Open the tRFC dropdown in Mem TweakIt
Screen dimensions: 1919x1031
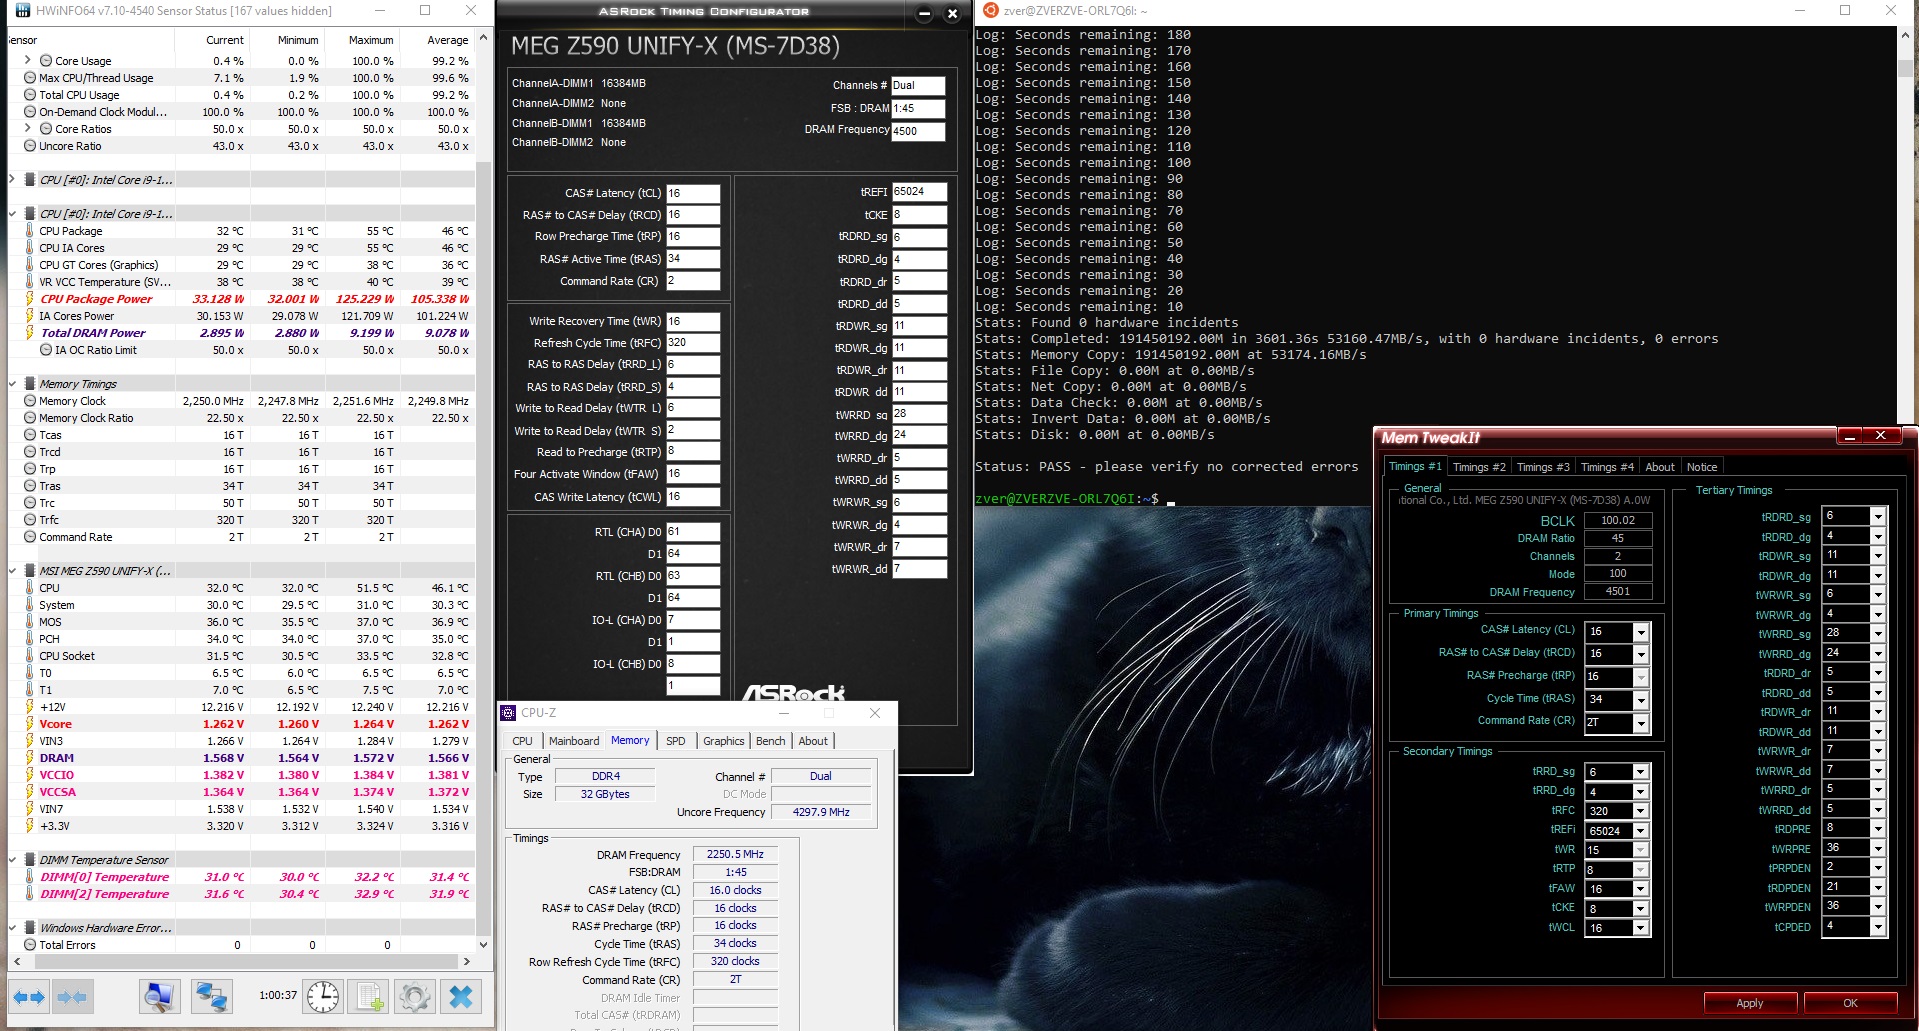click(1641, 811)
